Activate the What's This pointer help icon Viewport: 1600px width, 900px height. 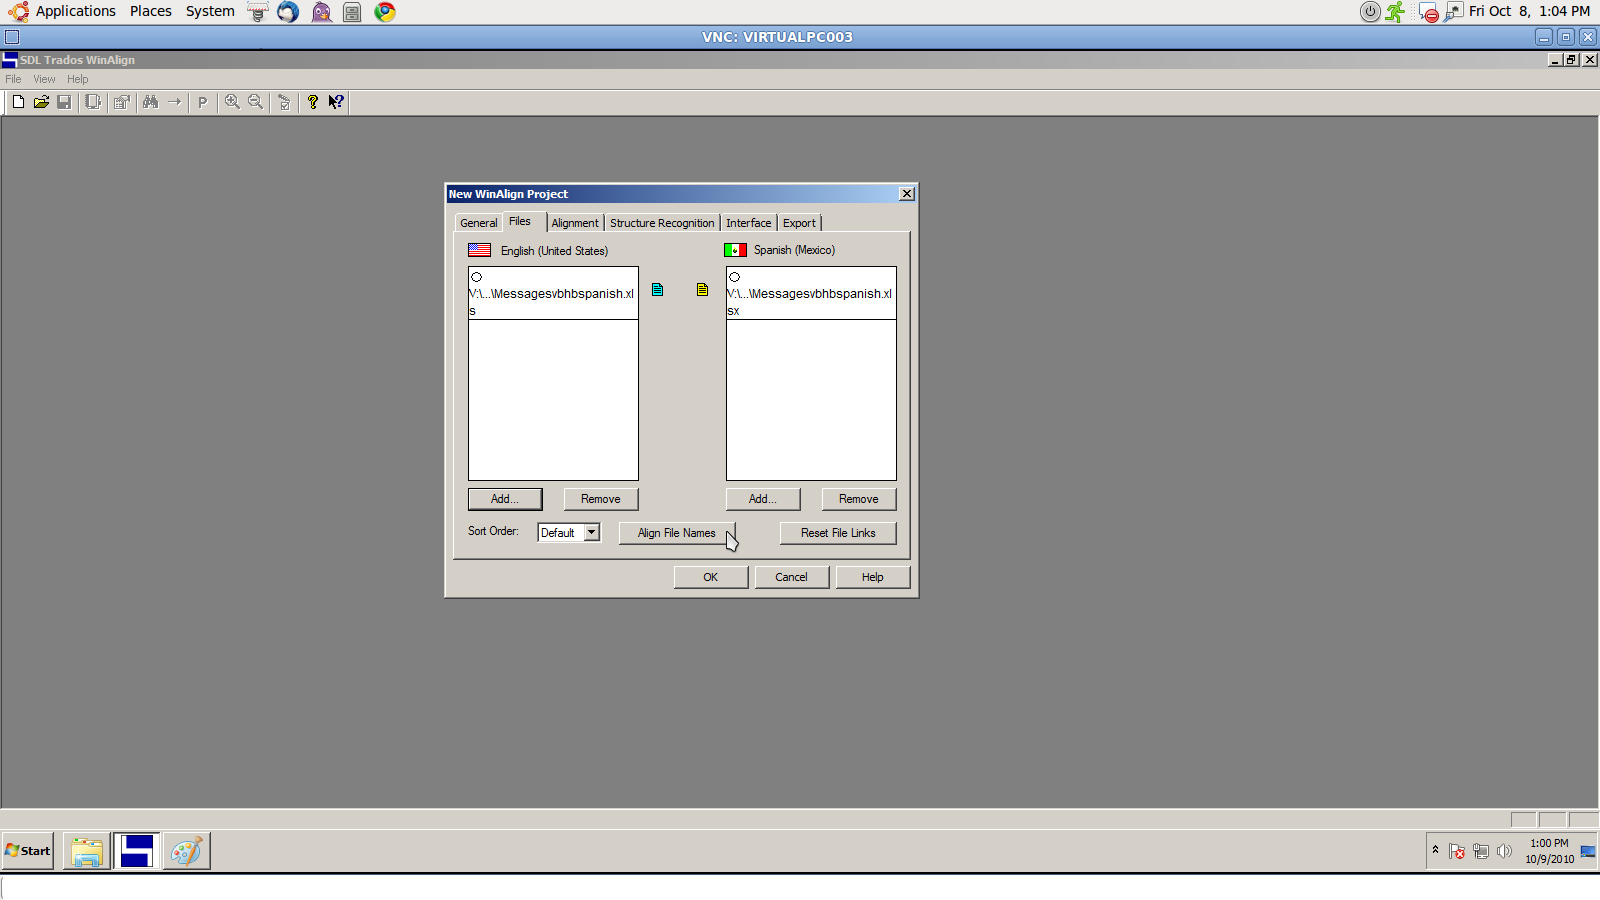[x=336, y=102]
